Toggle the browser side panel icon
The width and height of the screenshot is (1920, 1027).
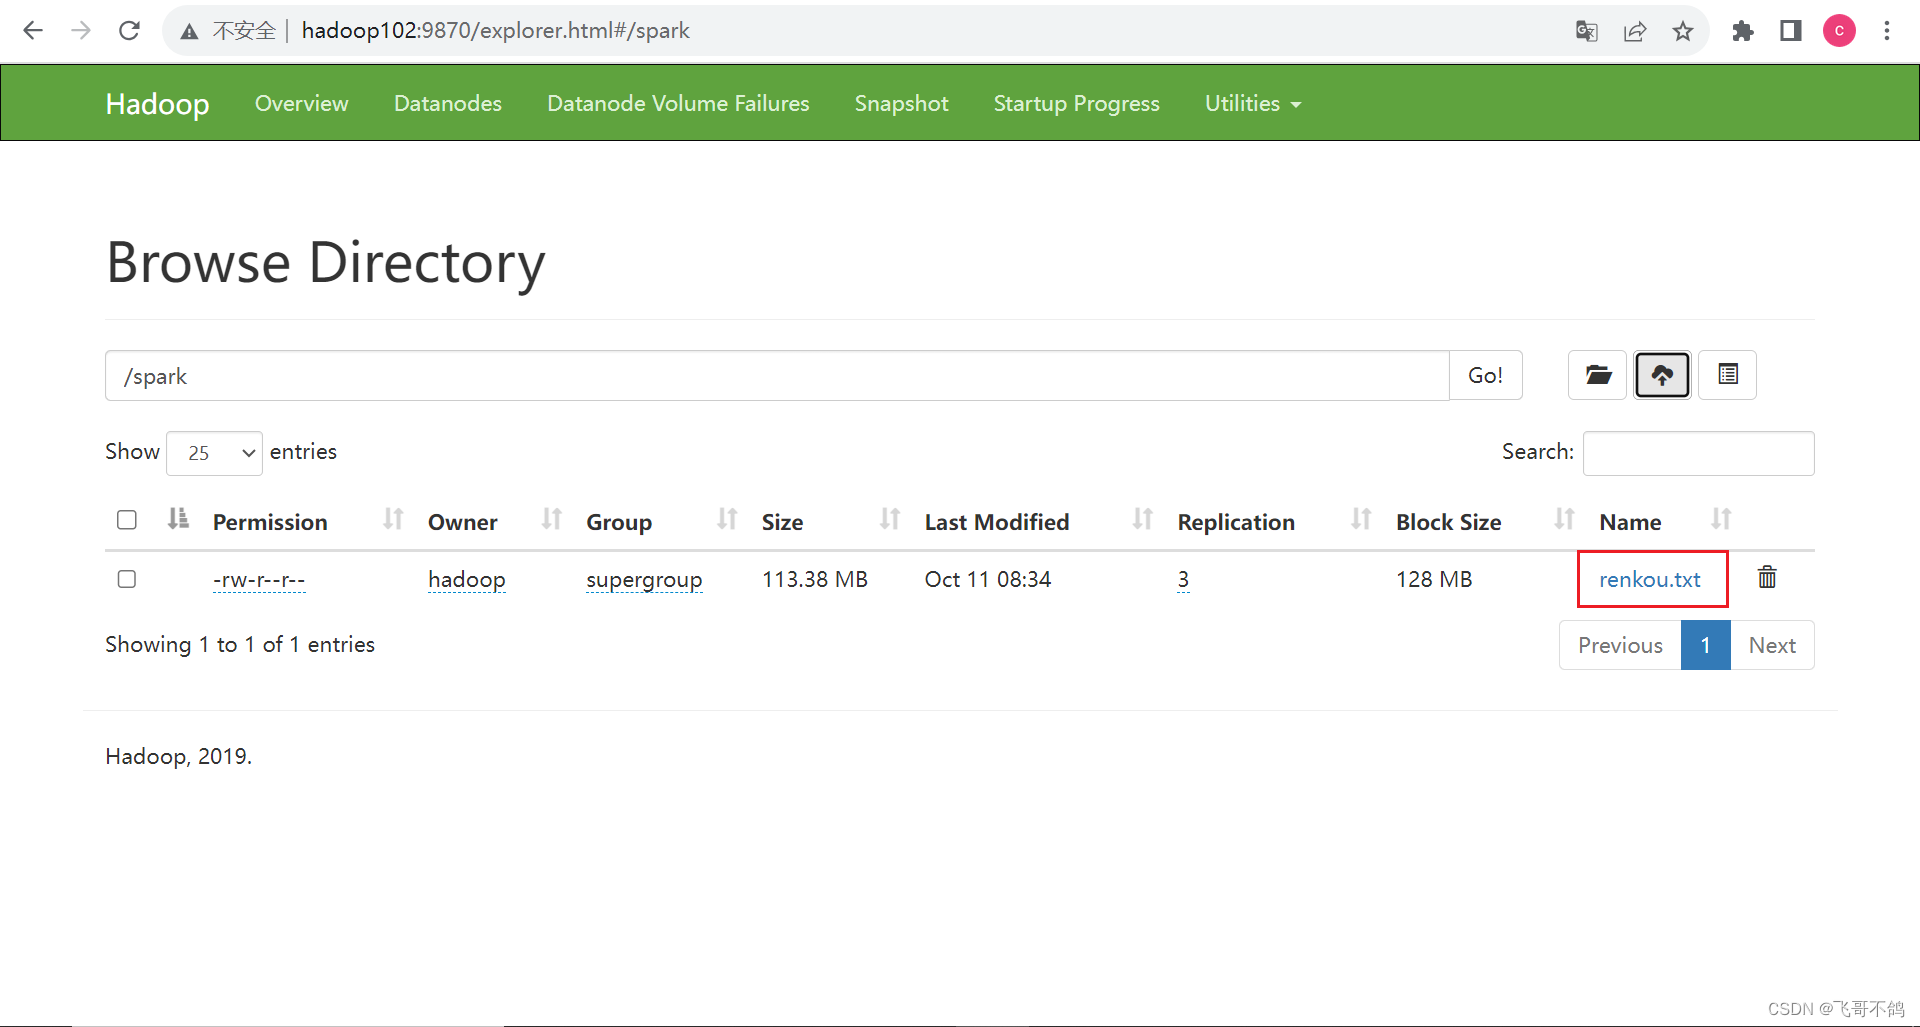[1791, 31]
